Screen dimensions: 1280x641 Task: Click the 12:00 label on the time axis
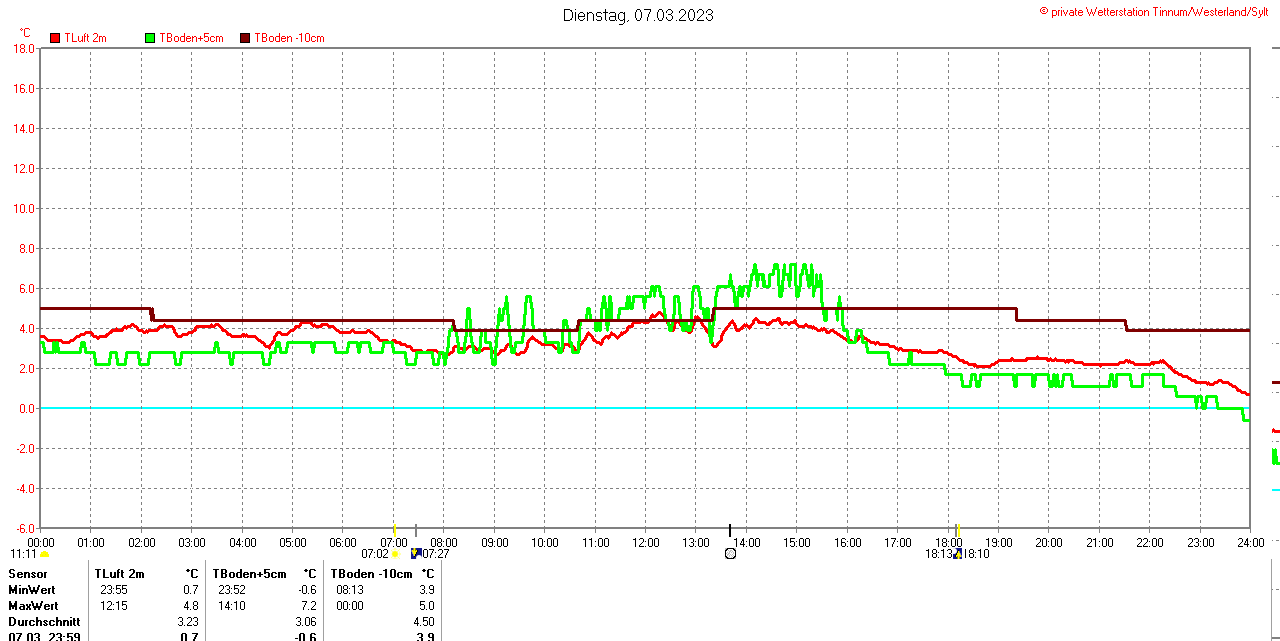click(x=645, y=543)
